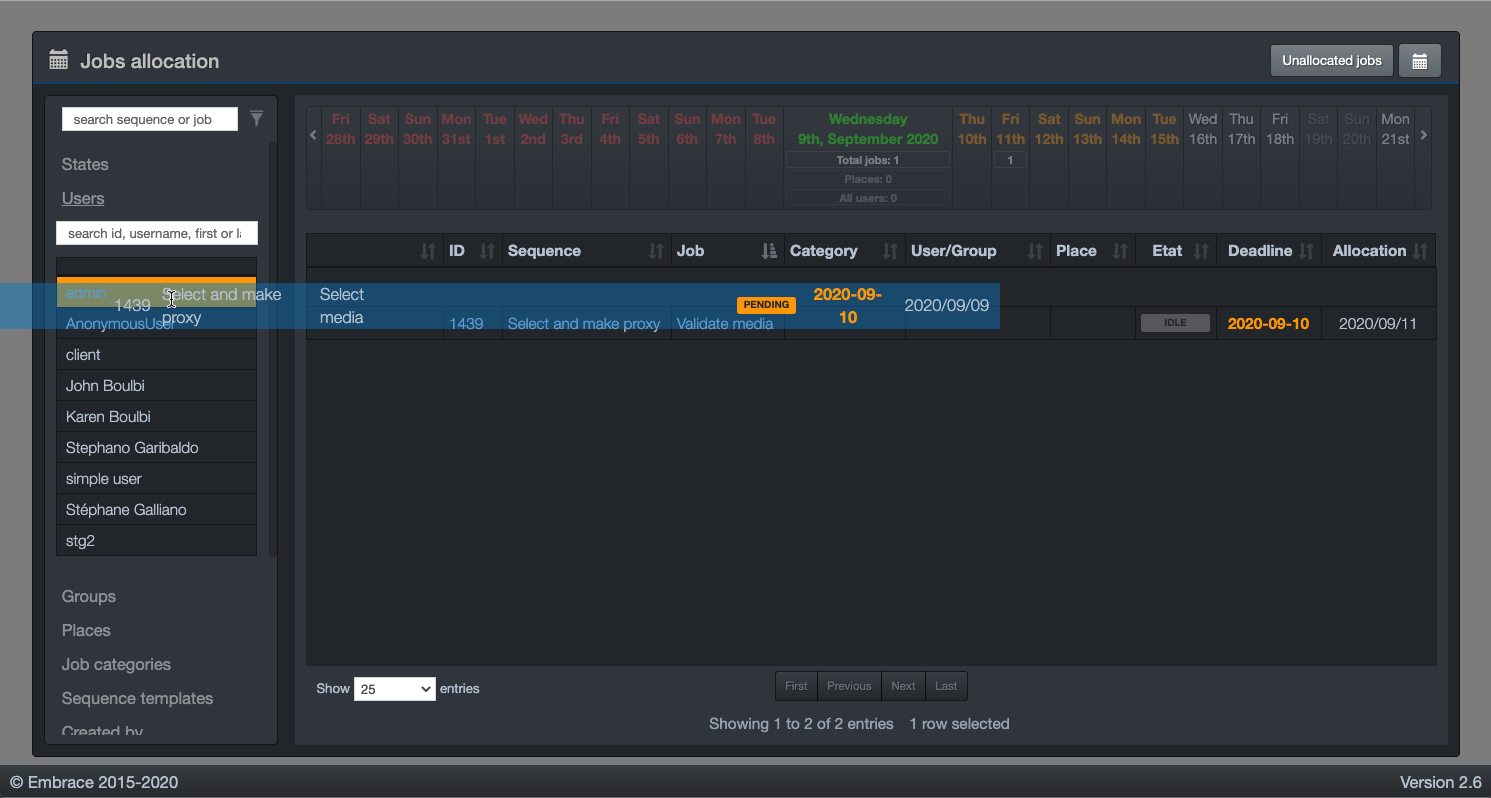Expand the Job categories filter section
Image resolution: width=1491 pixels, height=798 pixels.
click(x=116, y=664)
